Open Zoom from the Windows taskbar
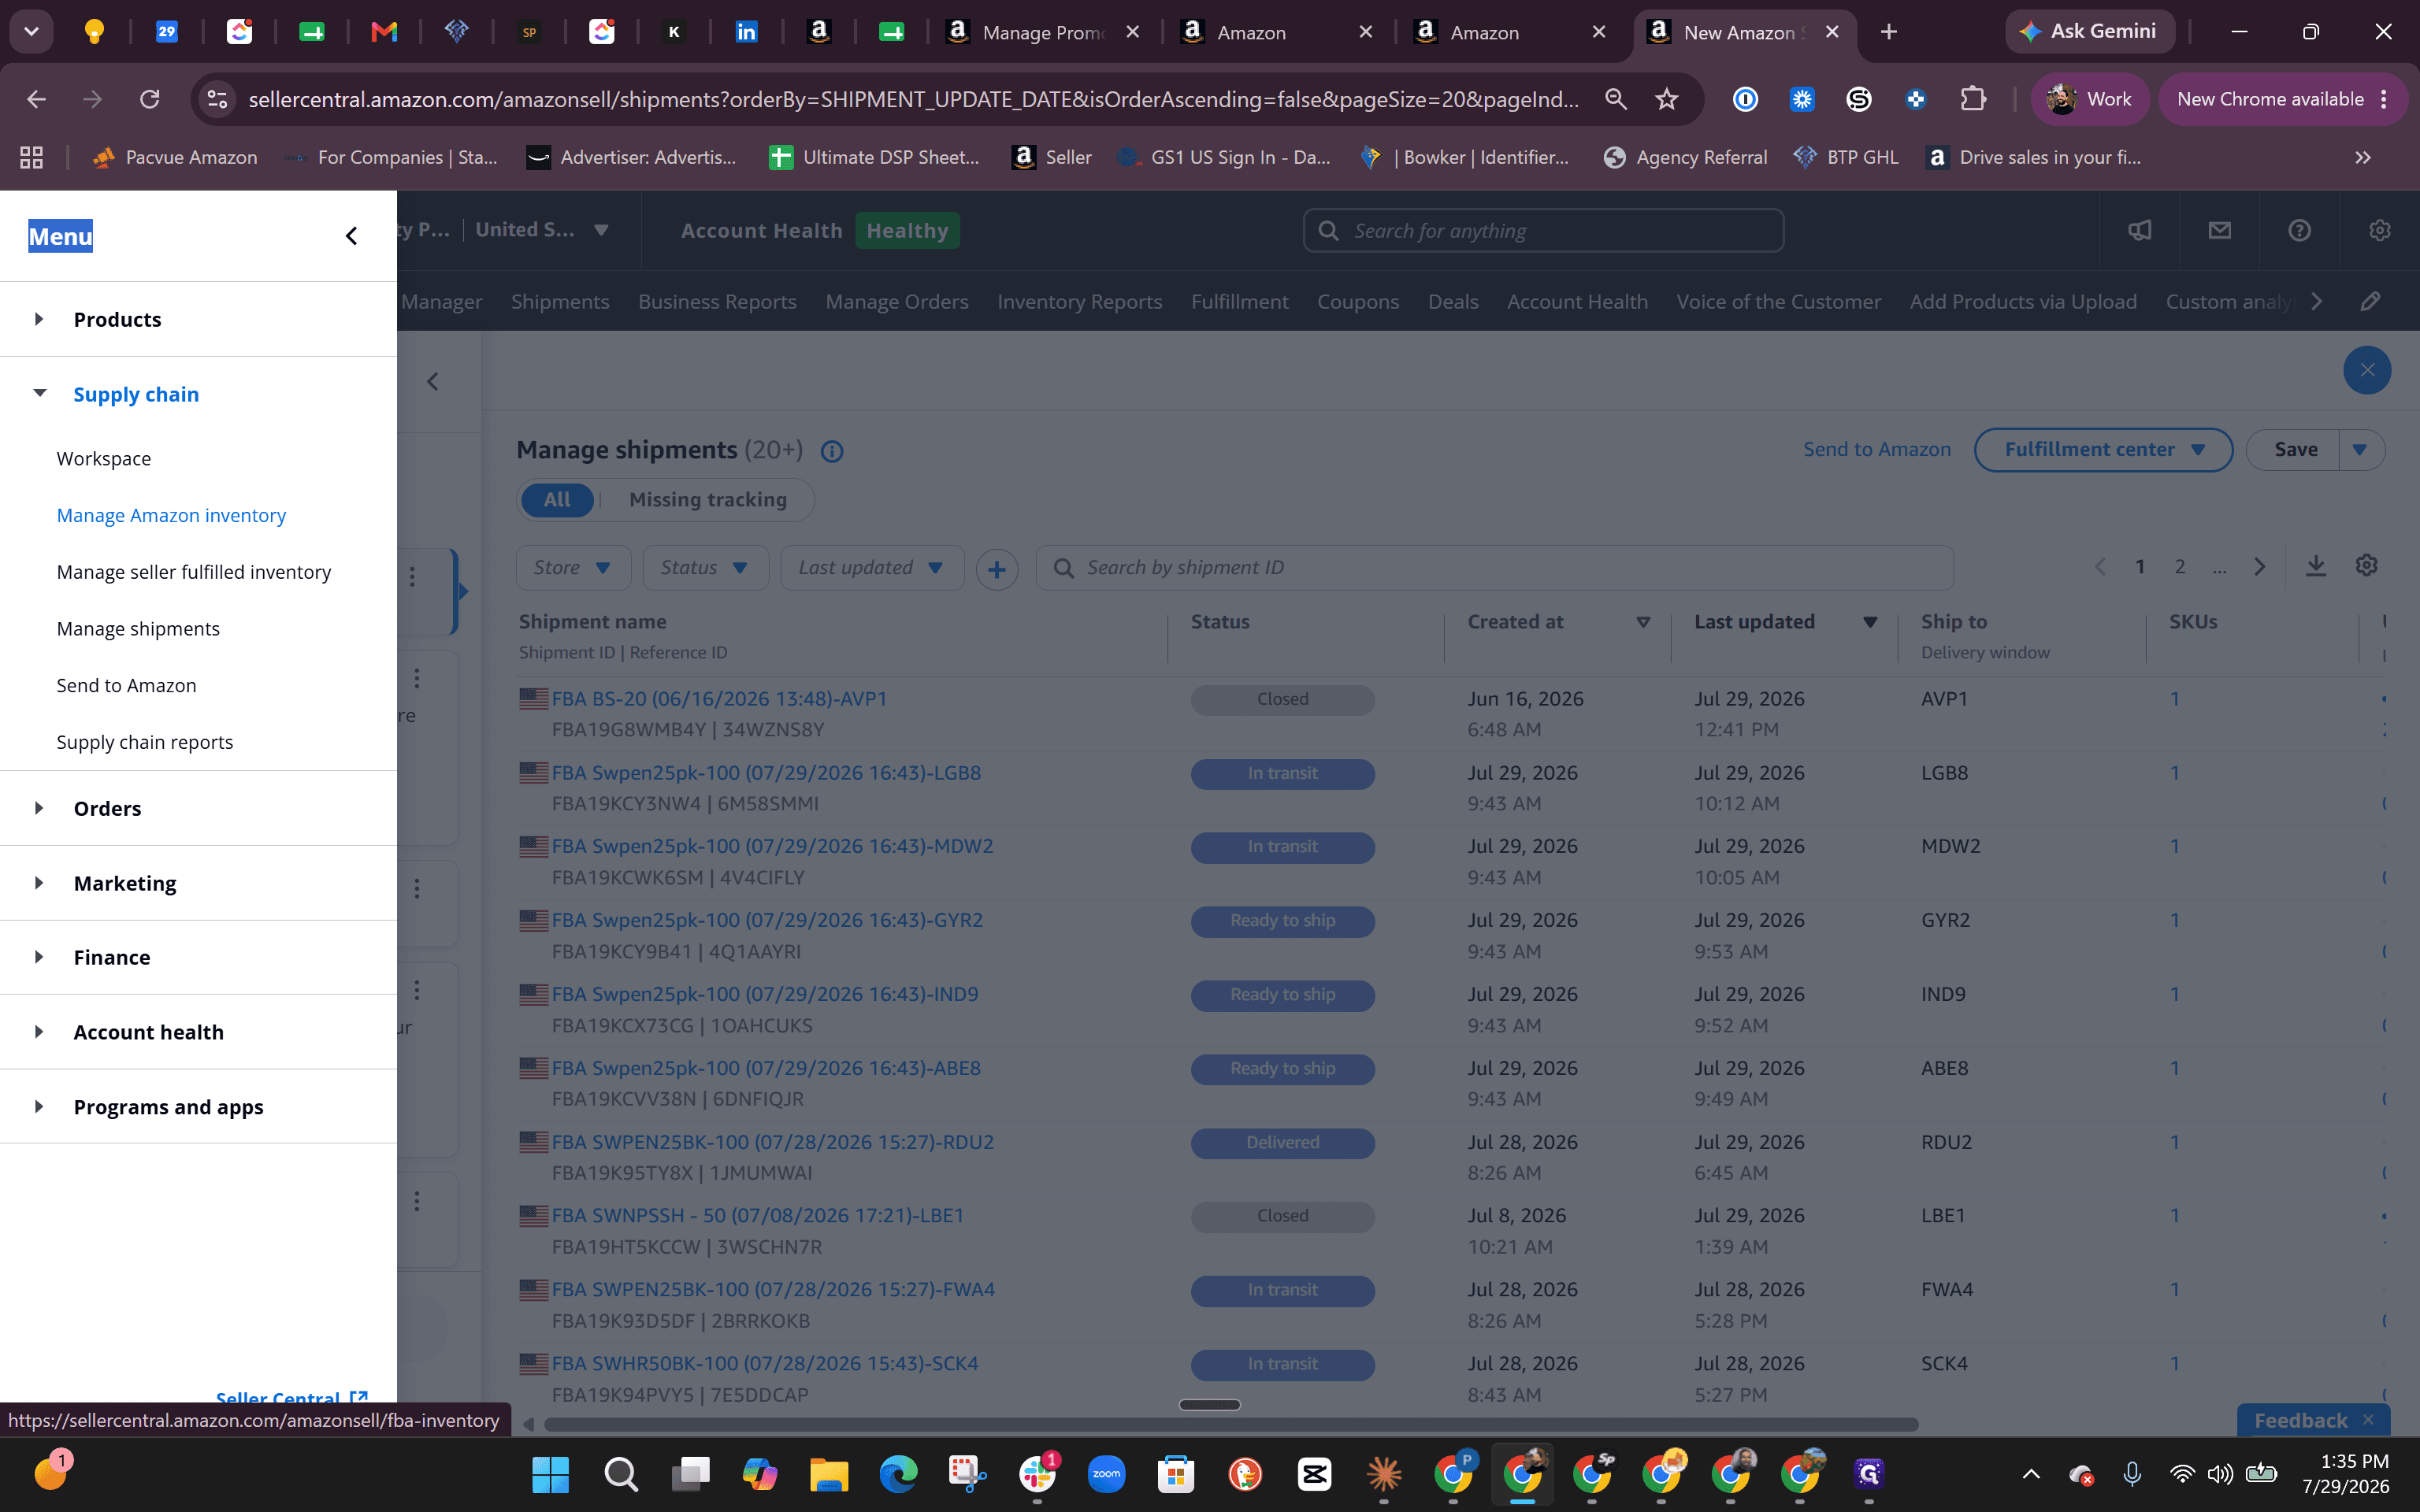The height and width of the screenshot is (1512, 2420). [1106, 1474]
